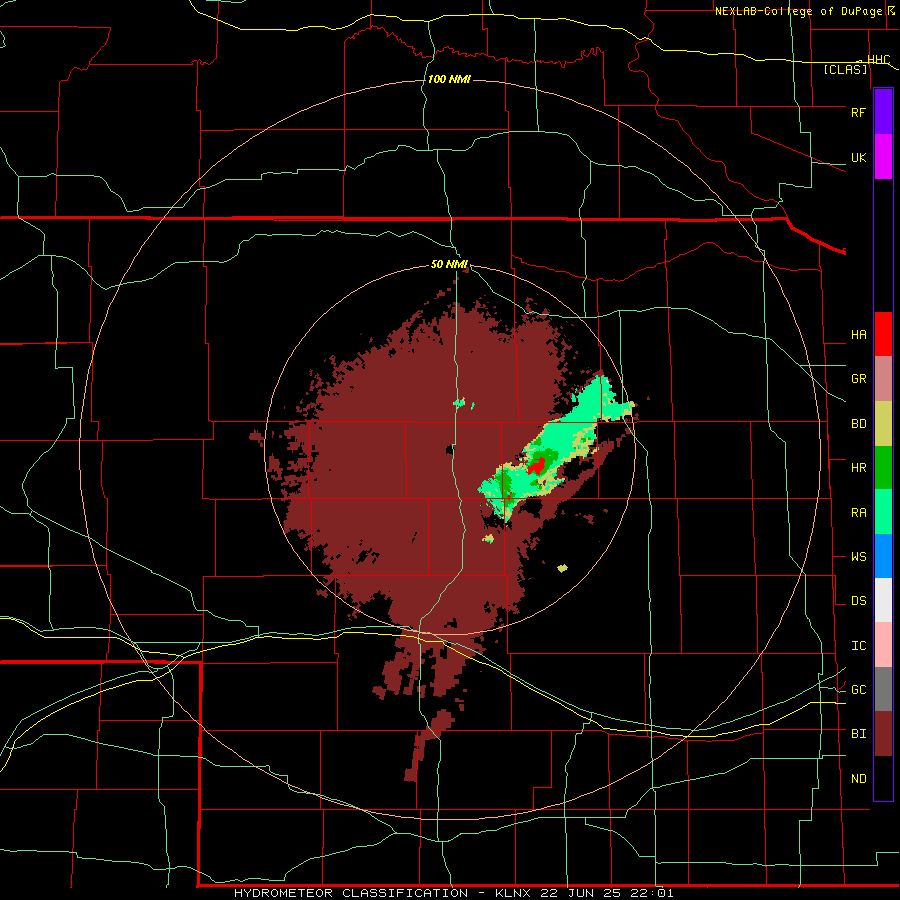Click the [CLAS] units label
900x900 pixels.
pos(845,70)
